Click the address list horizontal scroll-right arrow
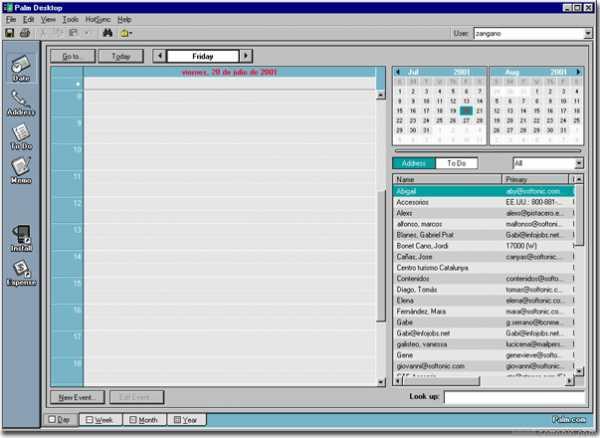The height and width of the screenshot is (438, 600). (x=570, y=381)
